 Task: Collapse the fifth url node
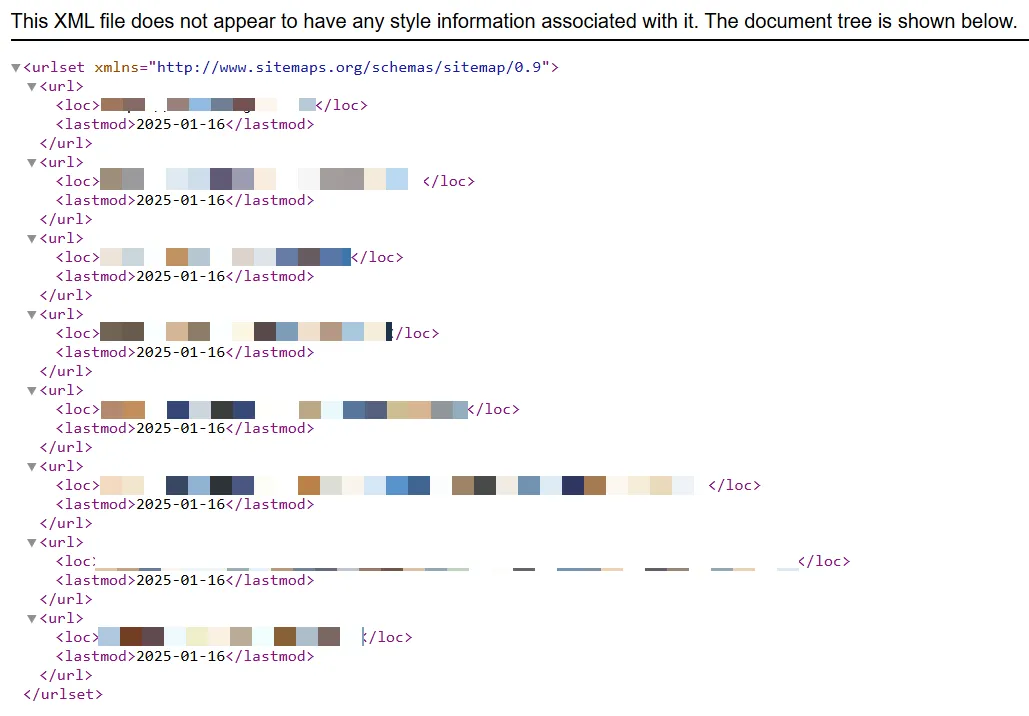32,391
